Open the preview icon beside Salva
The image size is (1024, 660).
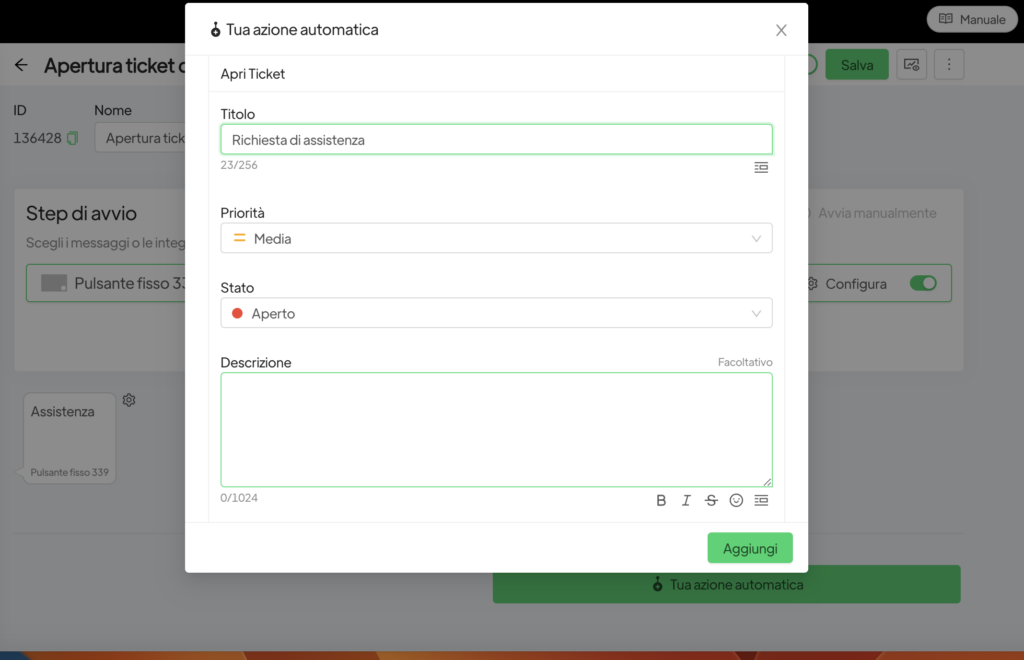click(x=911, y=65)
